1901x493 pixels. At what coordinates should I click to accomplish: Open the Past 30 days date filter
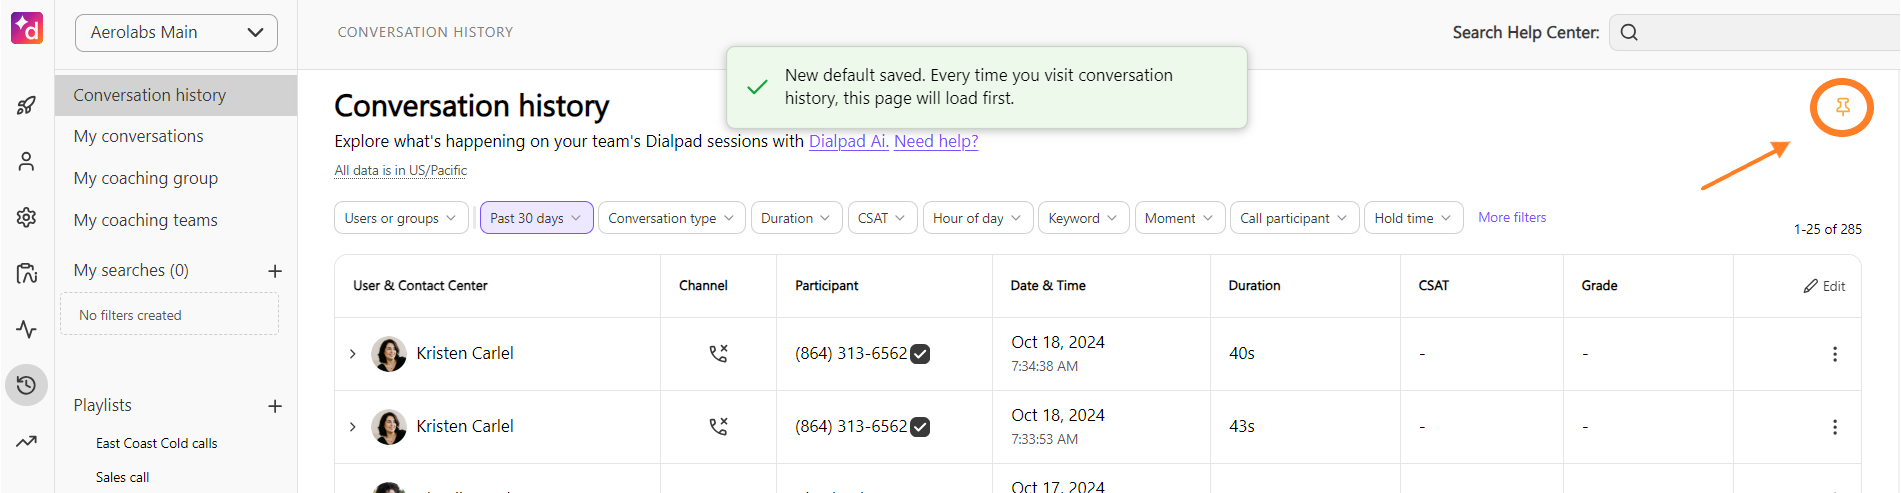536,218
